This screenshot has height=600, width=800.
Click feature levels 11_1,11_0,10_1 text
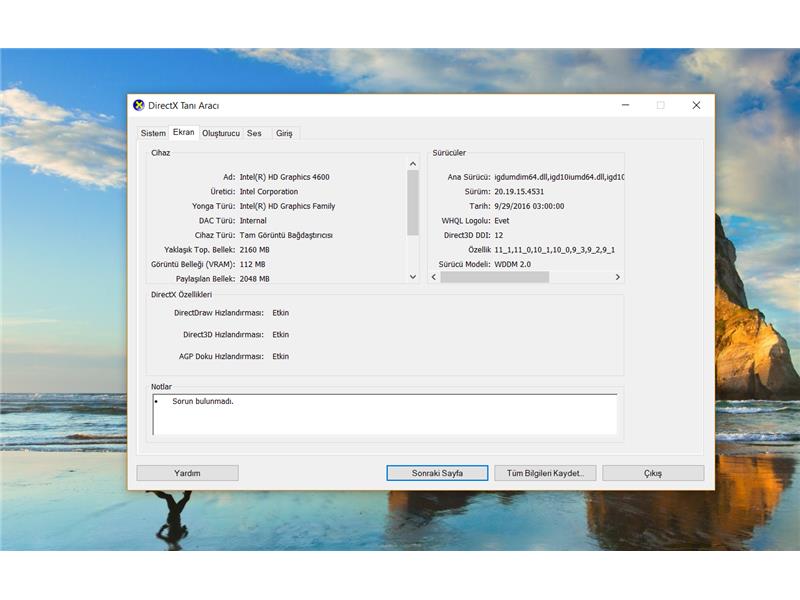[x=555, y=249]
